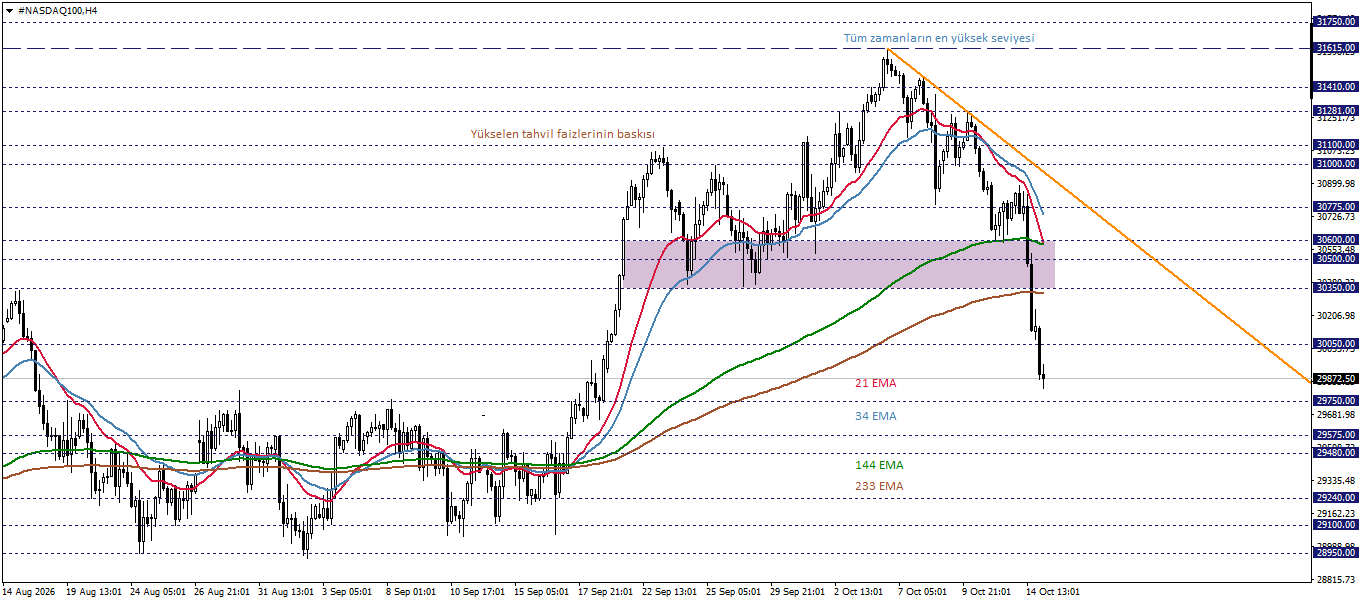Screen dimensions: 1362x603
Task: Select the purple shaded support zone rectangle
Action: point(838,264)
